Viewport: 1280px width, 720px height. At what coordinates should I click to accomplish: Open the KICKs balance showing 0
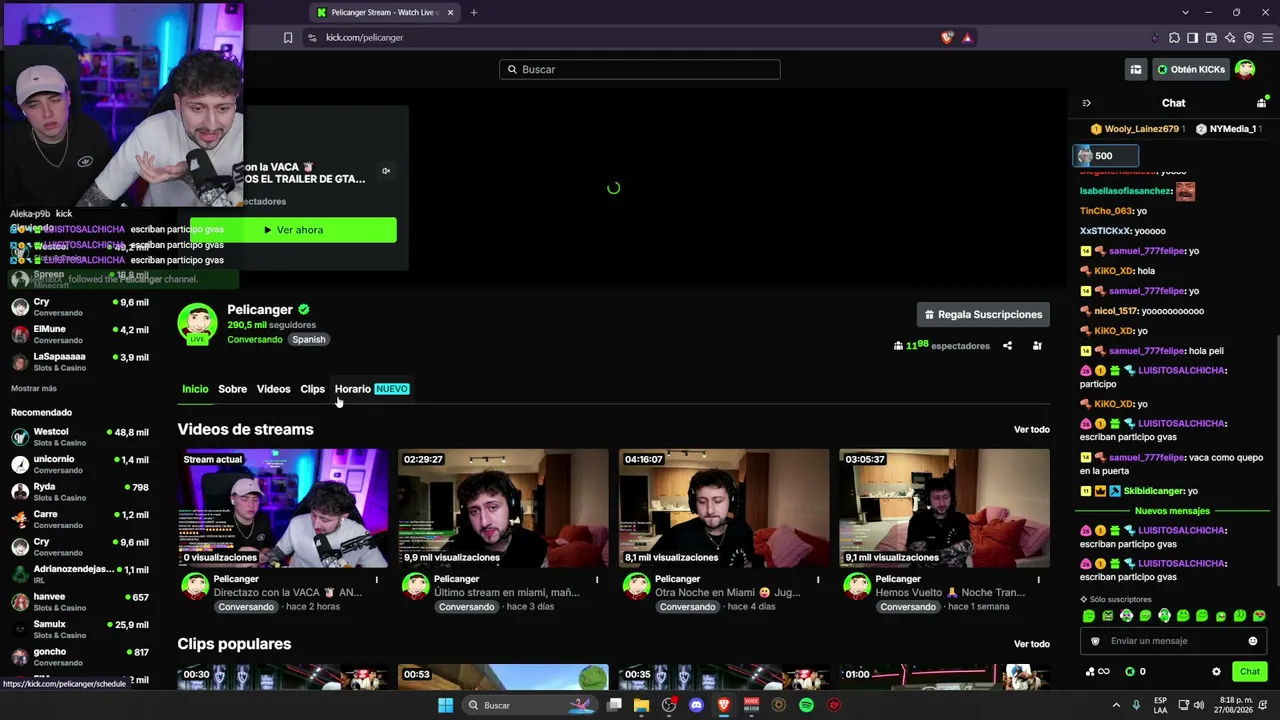coord(1135,672)
